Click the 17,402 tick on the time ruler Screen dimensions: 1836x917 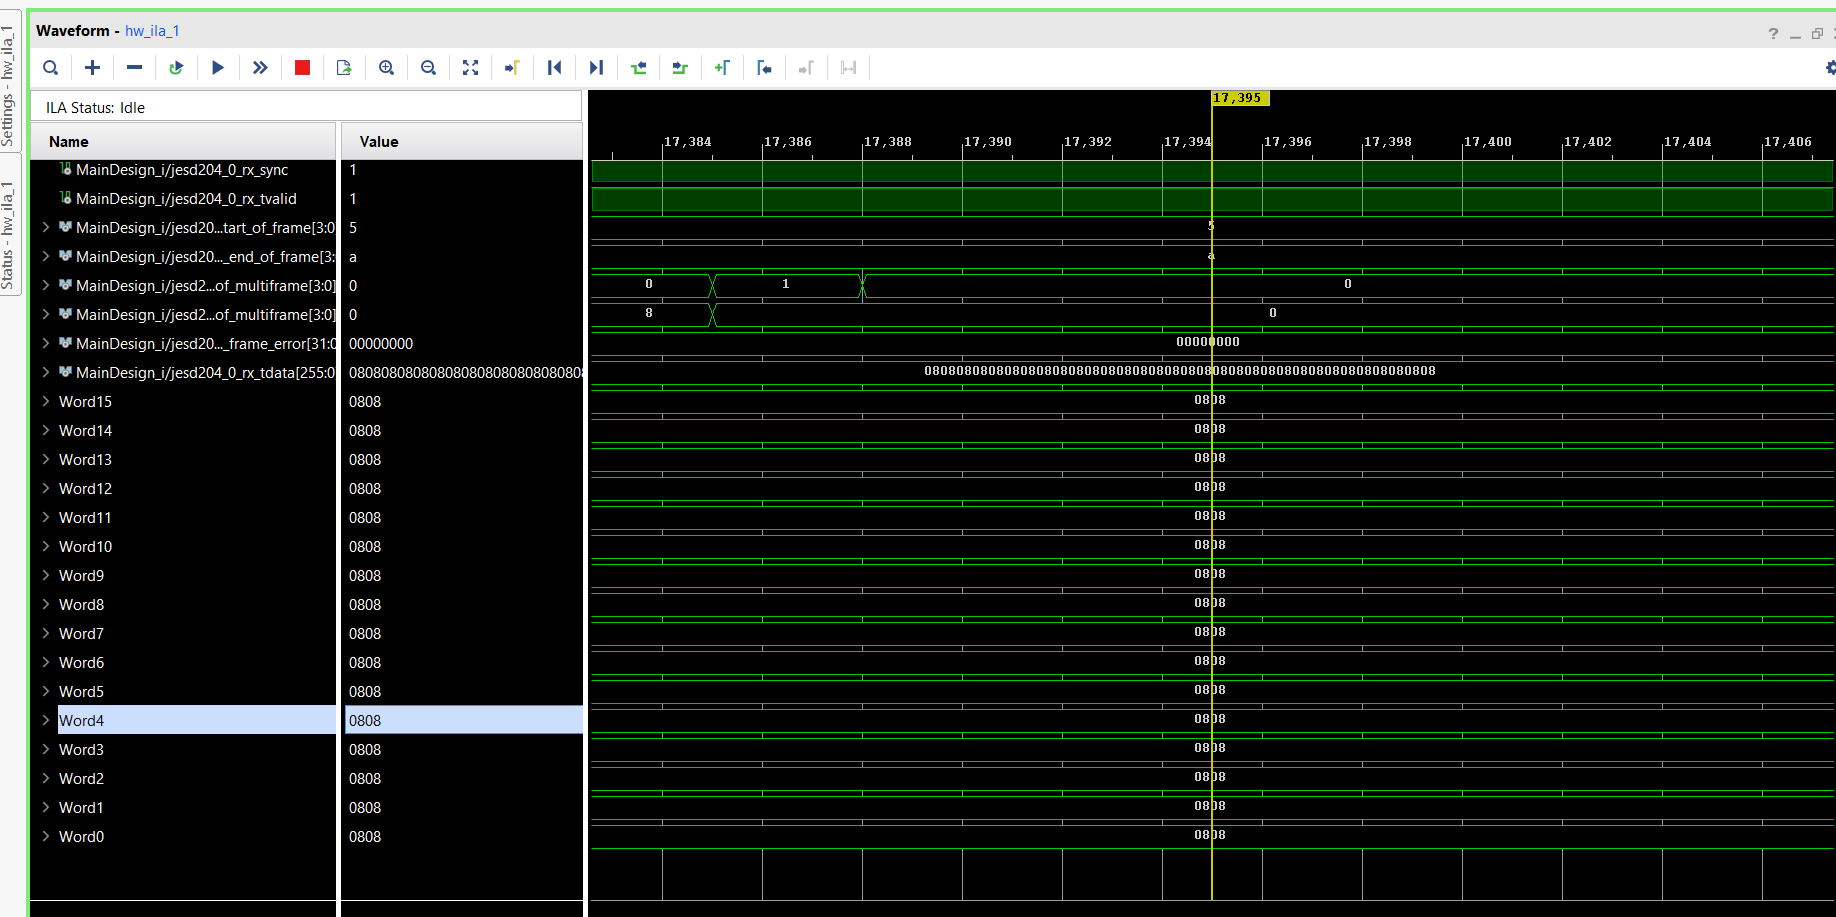pyautogui.click(x=1588, y=142)
